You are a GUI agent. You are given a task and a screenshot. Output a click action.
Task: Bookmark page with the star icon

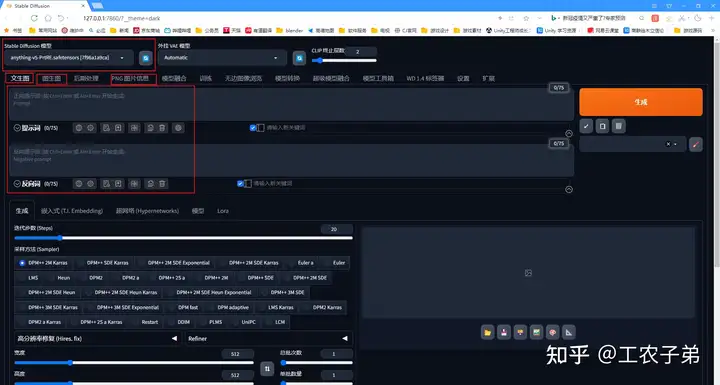tap(526, 18)
